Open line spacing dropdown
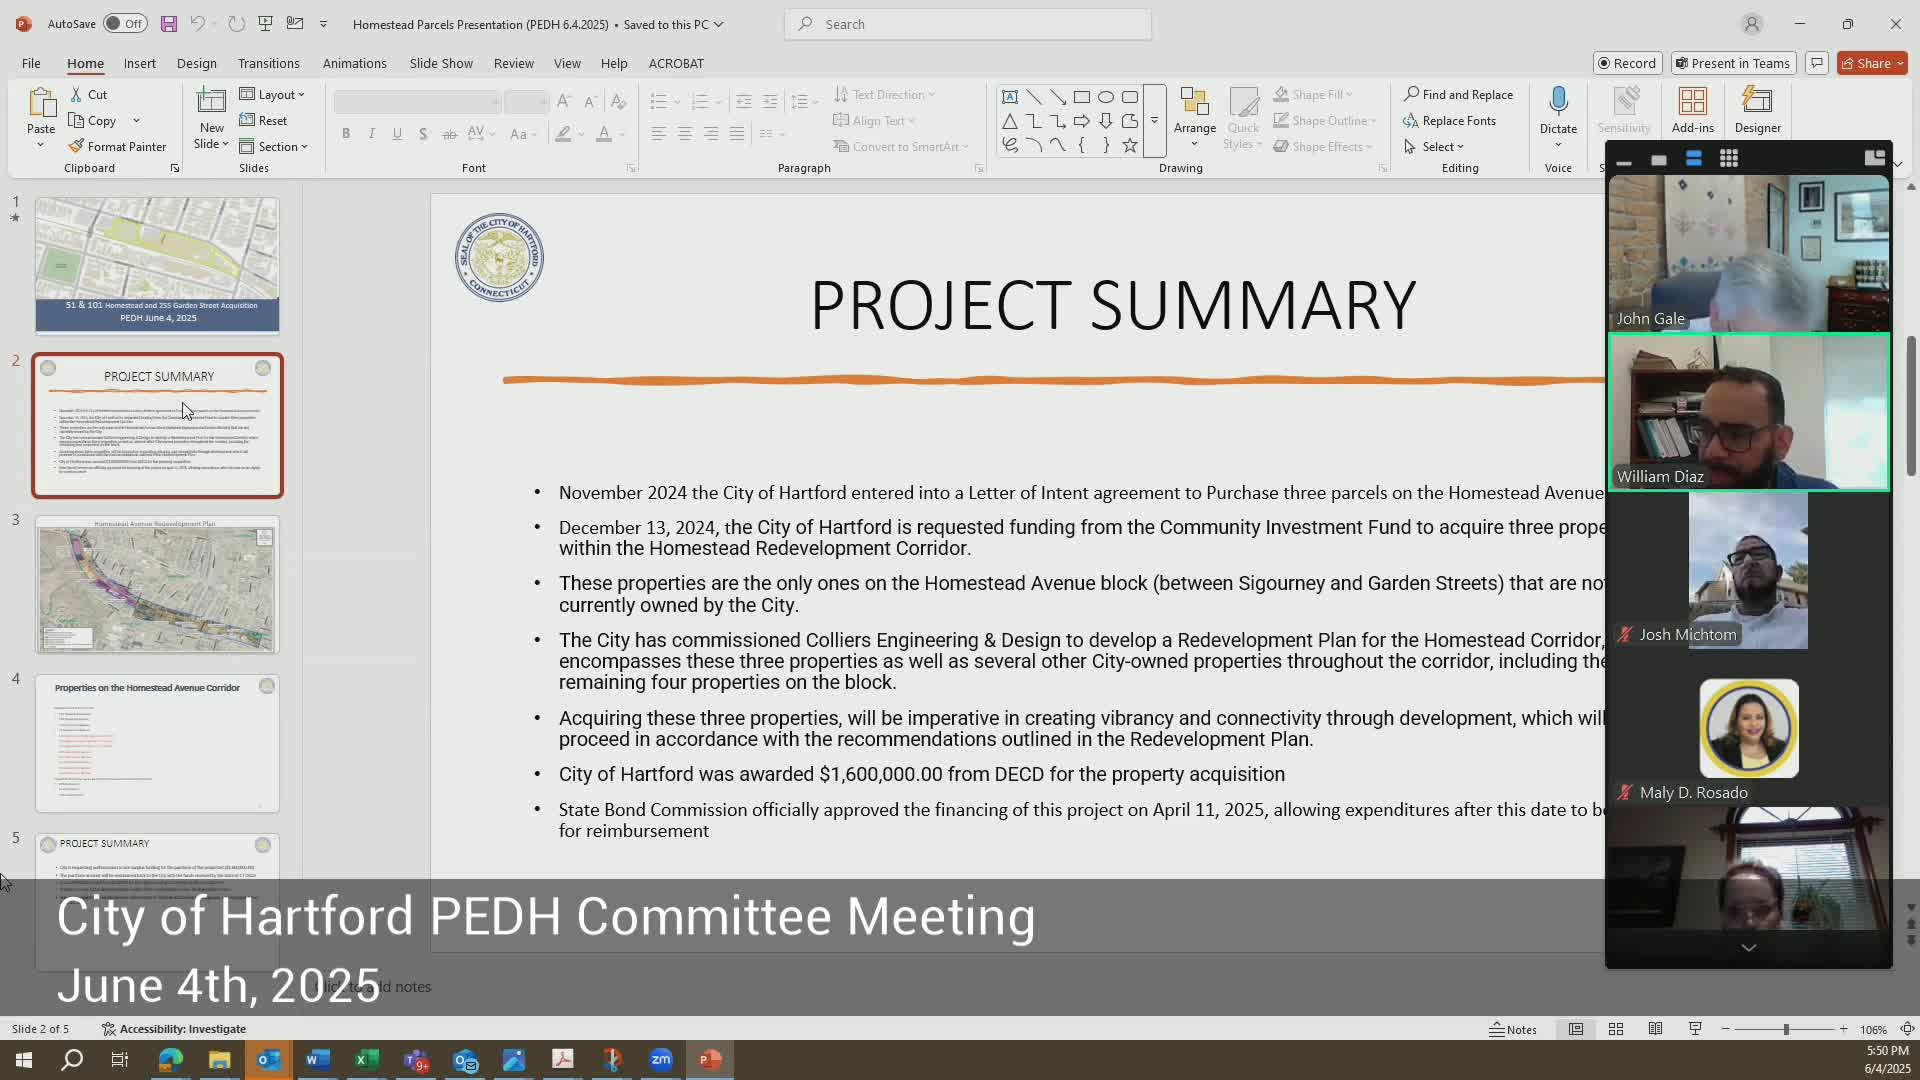The width and height of the screenshot is (1920, 1080). tap(804, 101)
